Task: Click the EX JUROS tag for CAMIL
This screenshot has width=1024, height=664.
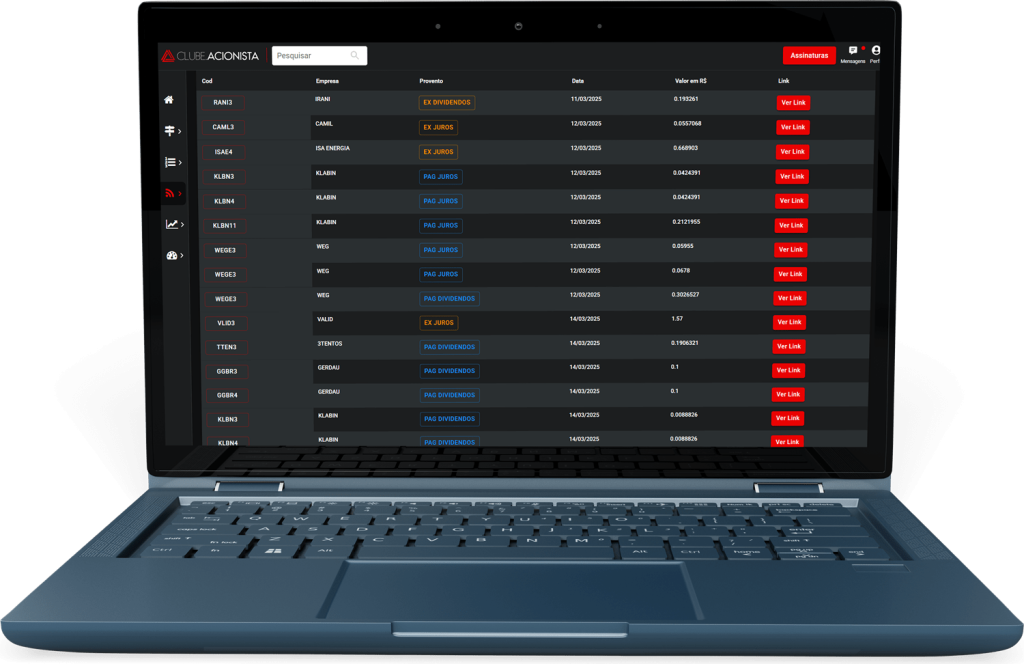Action: click(438, 127)
